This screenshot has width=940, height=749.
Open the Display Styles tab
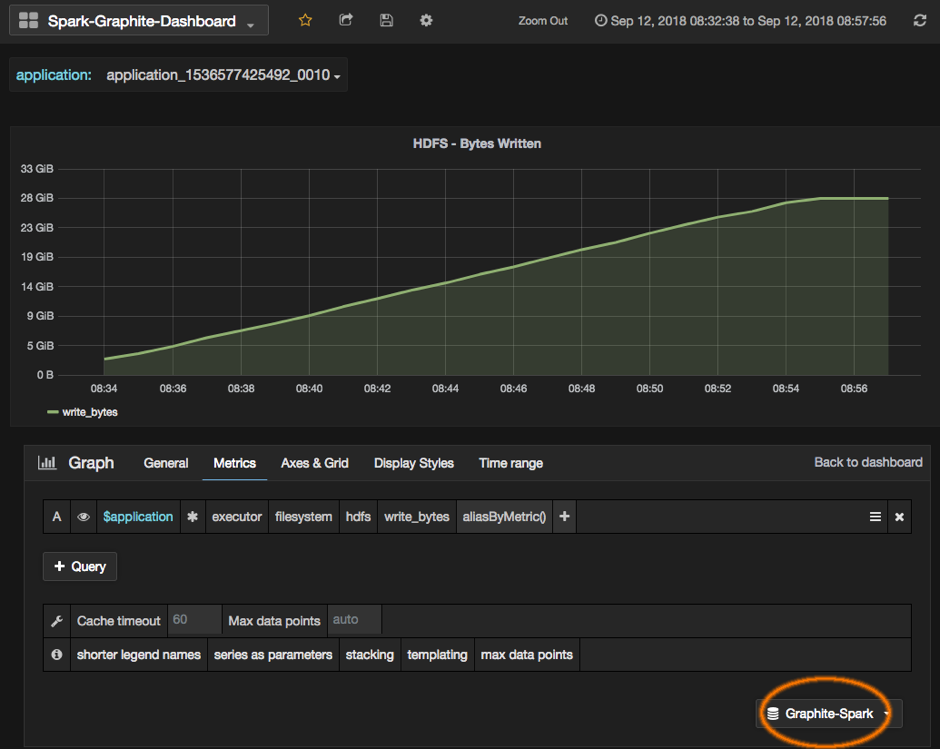pos(413,463)
